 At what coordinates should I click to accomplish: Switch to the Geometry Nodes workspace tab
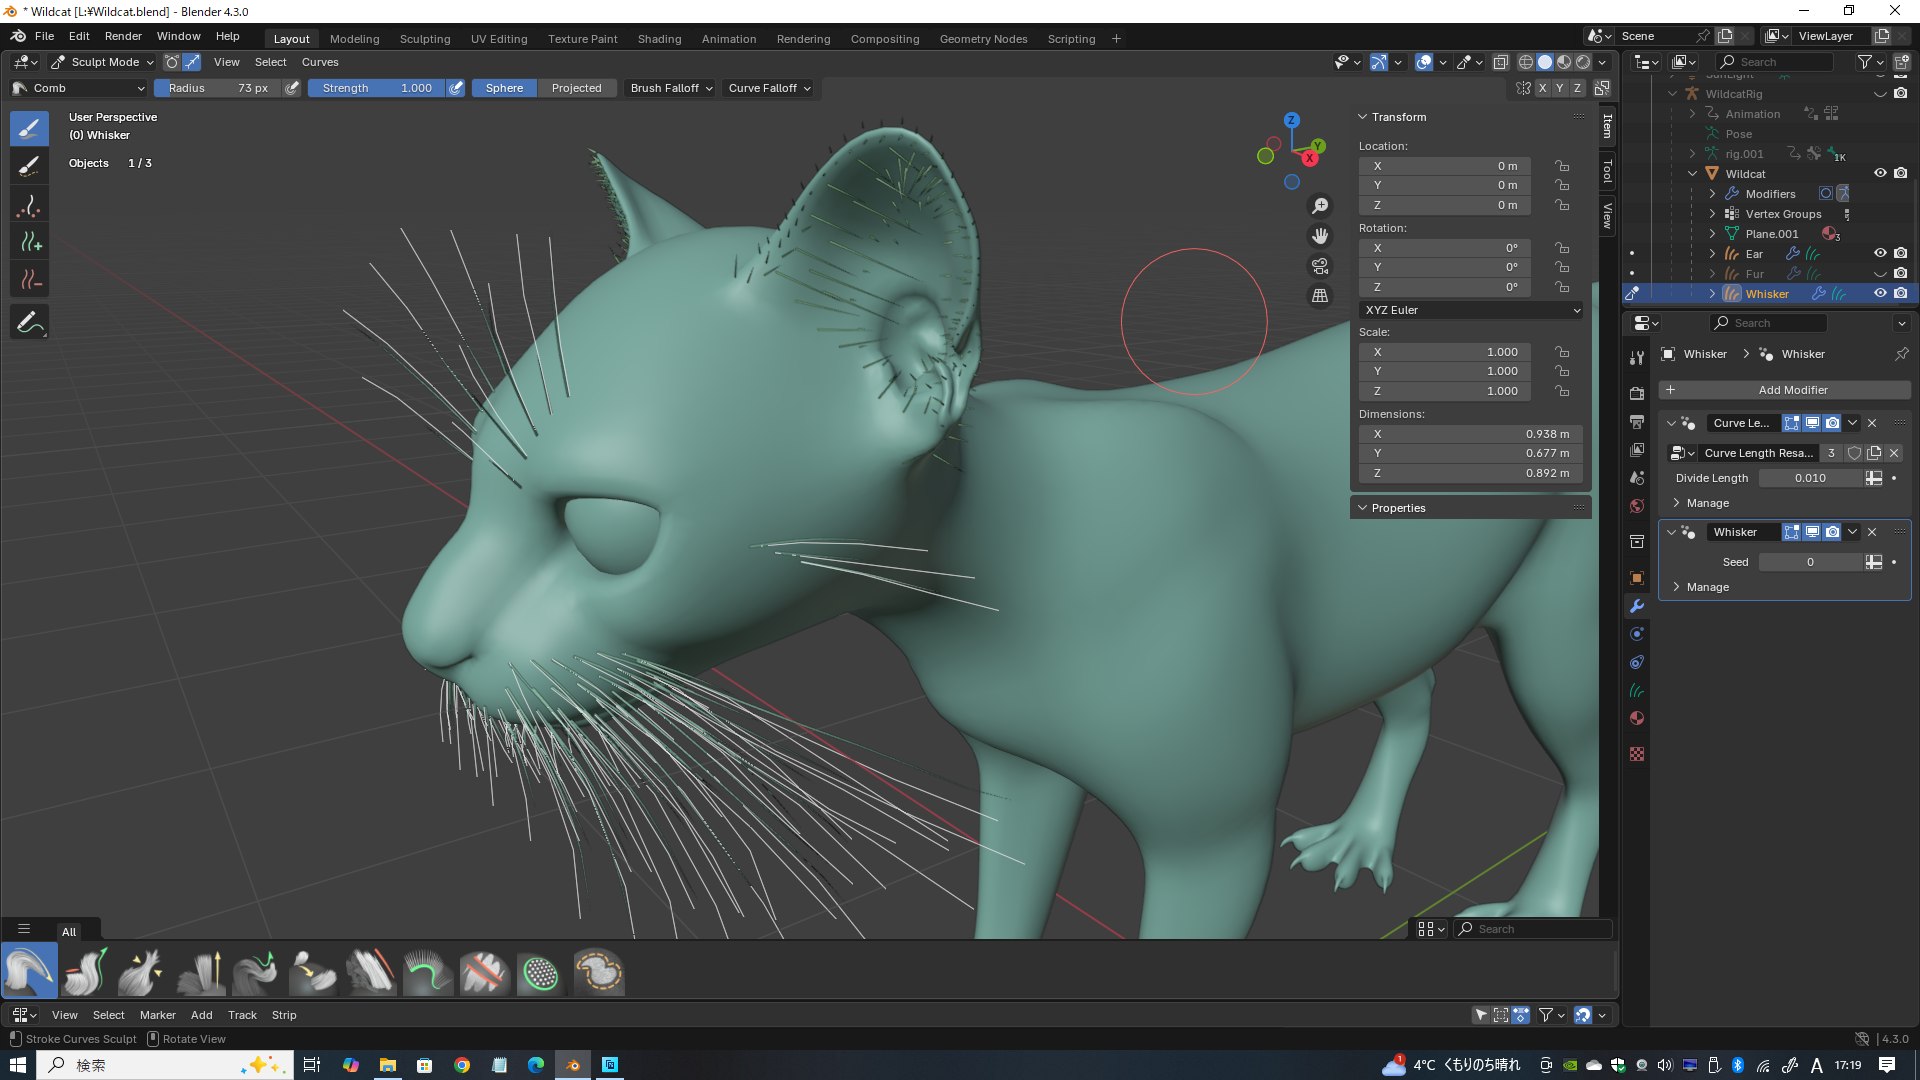pos(983,39)
